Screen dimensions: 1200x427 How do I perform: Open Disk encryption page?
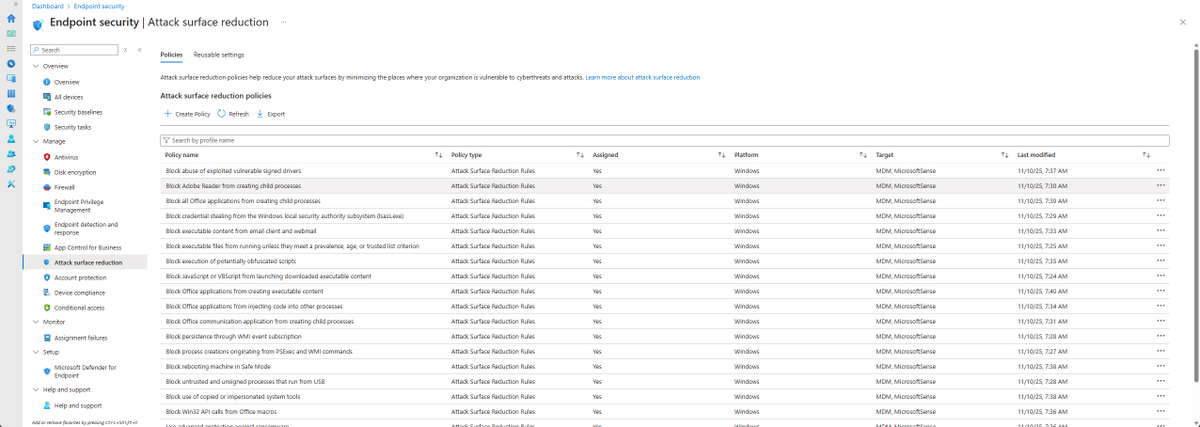(x=74, y=172)
